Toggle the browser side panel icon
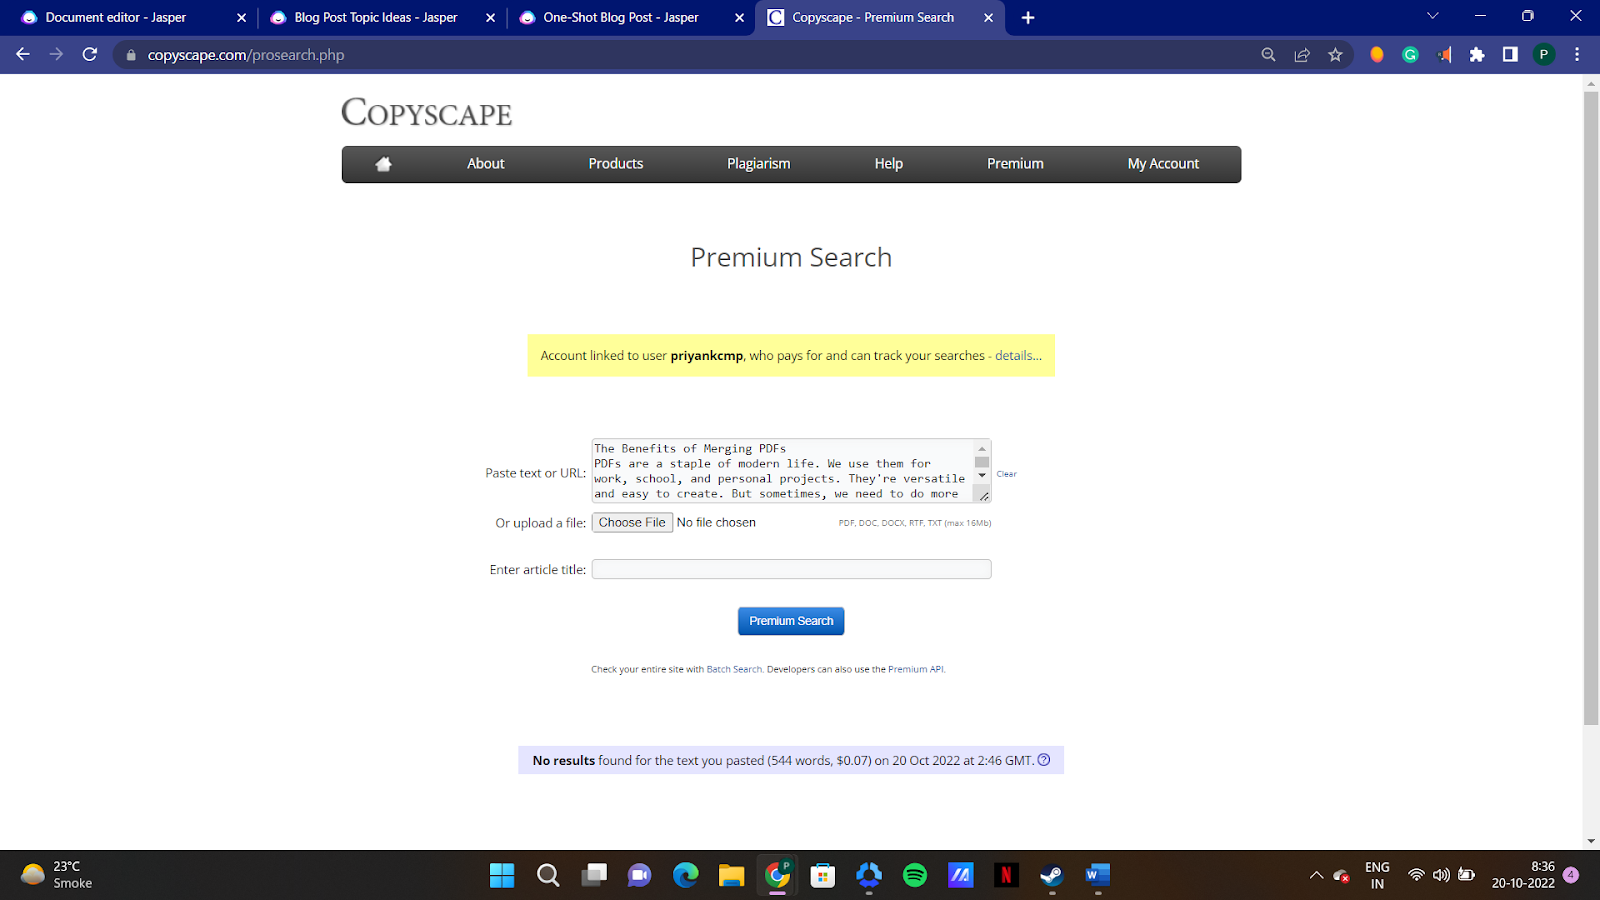This screenshot has width=1600, height=900. [1510, 55]
